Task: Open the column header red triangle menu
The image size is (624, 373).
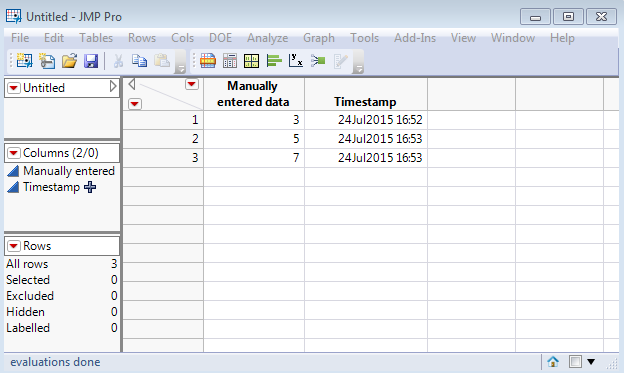Action: pyautogui.click(x=192, y=84)
